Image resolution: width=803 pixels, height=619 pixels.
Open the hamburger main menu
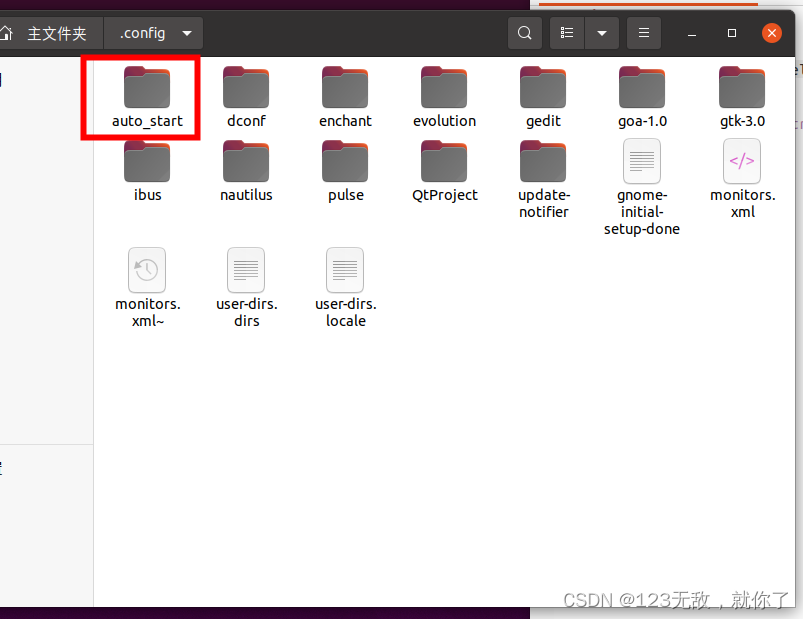click(x=644, y=33)
